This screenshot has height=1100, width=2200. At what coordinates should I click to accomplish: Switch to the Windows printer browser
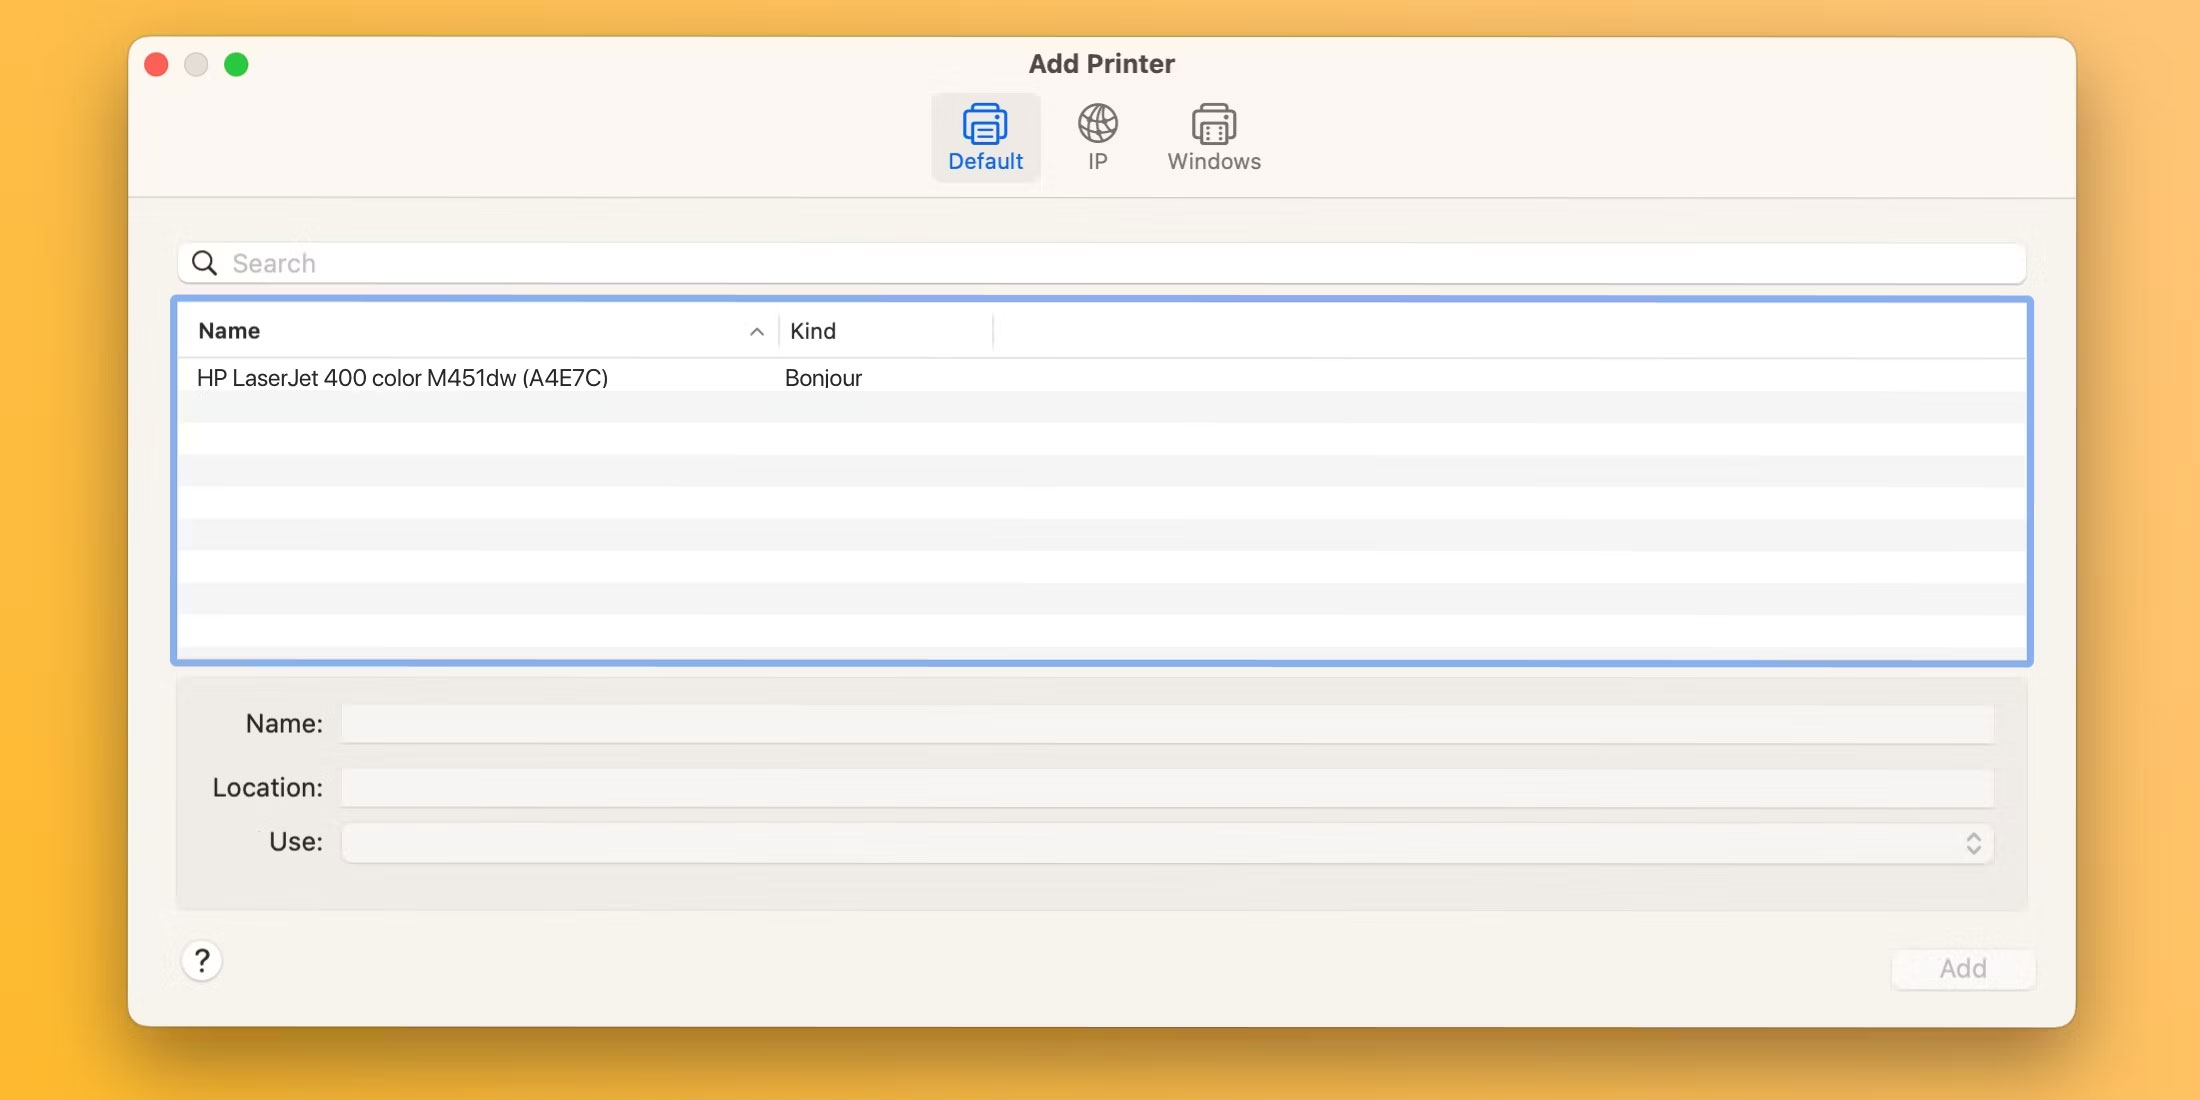click(1213, 136)
